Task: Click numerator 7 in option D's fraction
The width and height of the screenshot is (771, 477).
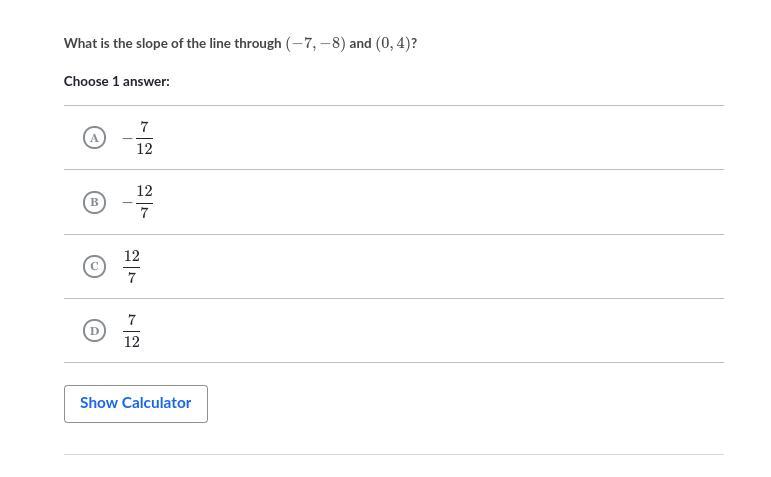Action: [132, 319]
